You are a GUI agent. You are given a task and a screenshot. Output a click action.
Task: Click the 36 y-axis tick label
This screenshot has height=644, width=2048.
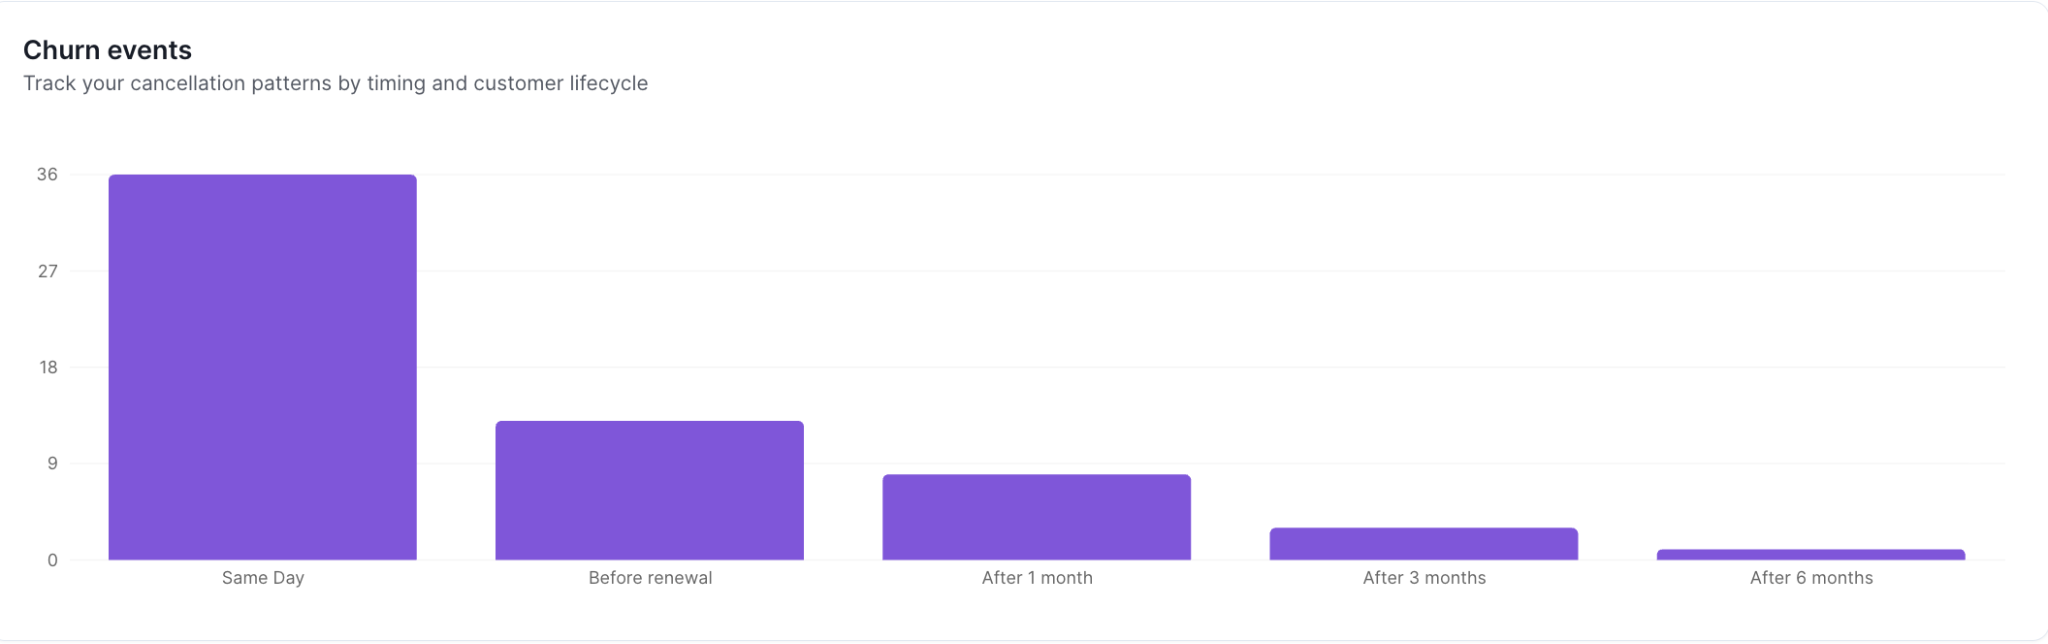tap(47, 174)
